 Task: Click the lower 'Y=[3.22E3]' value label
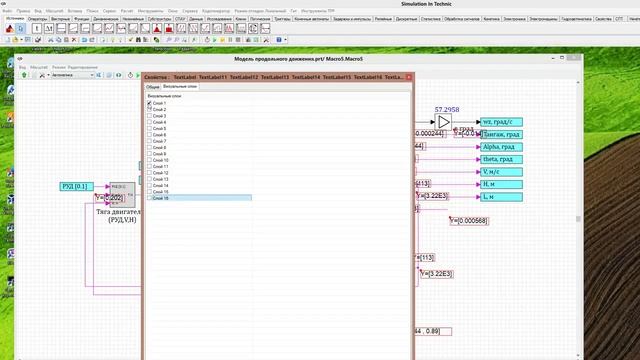[436, 274]
